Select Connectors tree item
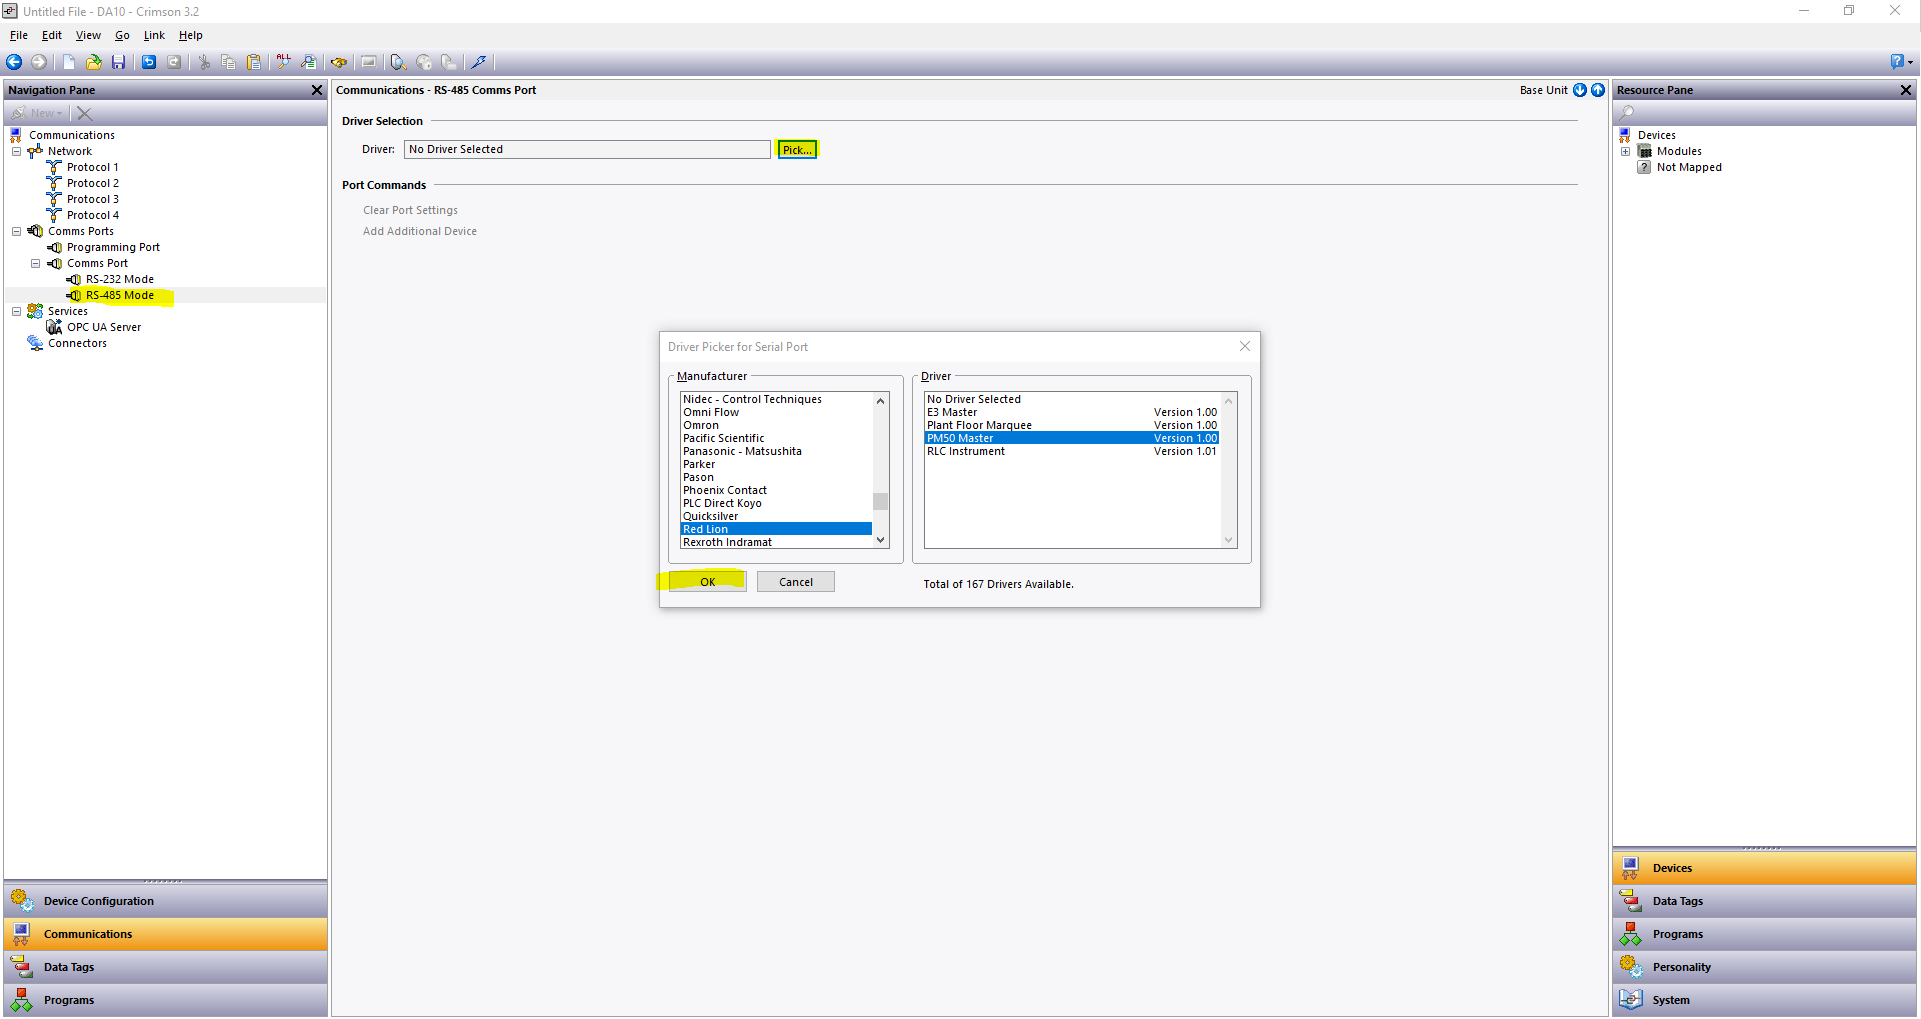The height and width of the screenshot is (1019, 1921). point(77,343)
